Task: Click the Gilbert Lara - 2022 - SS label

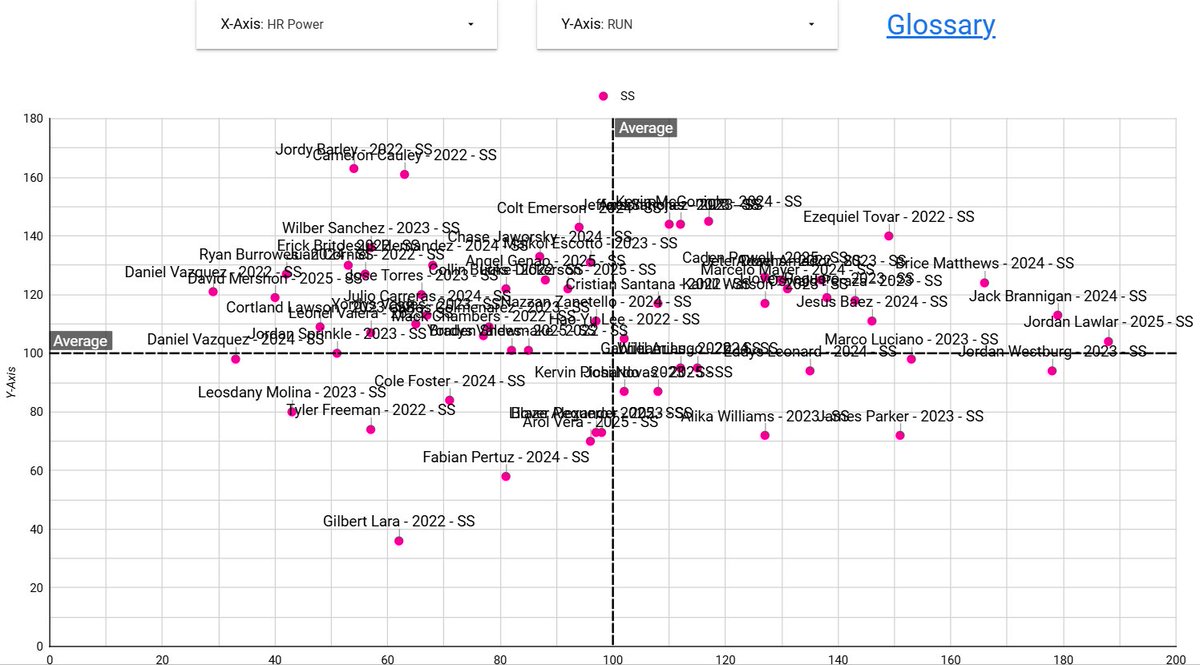Action: point(399,521)
